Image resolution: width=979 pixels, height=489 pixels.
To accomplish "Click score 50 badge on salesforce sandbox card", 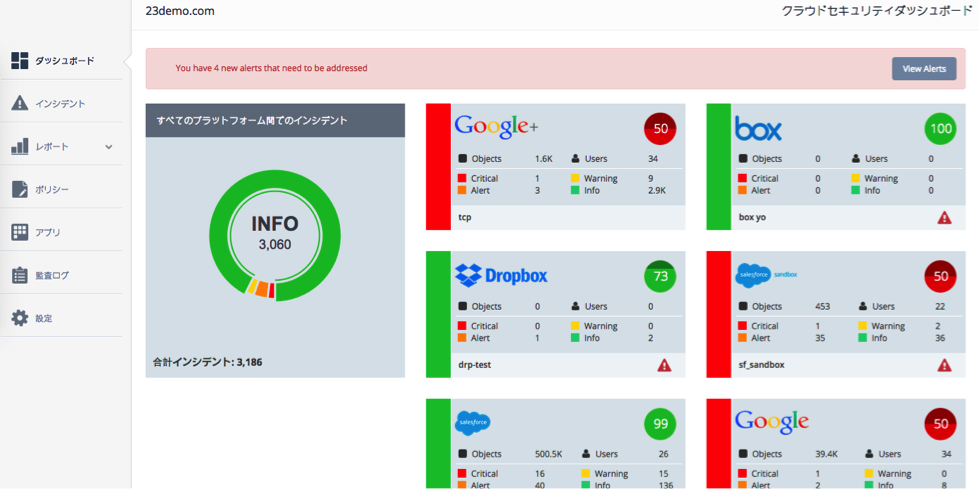I will pos(941,277).
